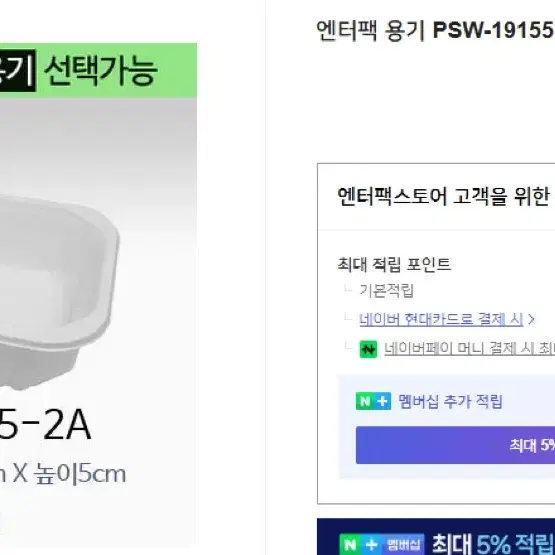The width and height of the screenshot is (555, 555).
Task: Click the product title 엔터팩 용기 PSW-19155
Action: (x=435, y=30)
